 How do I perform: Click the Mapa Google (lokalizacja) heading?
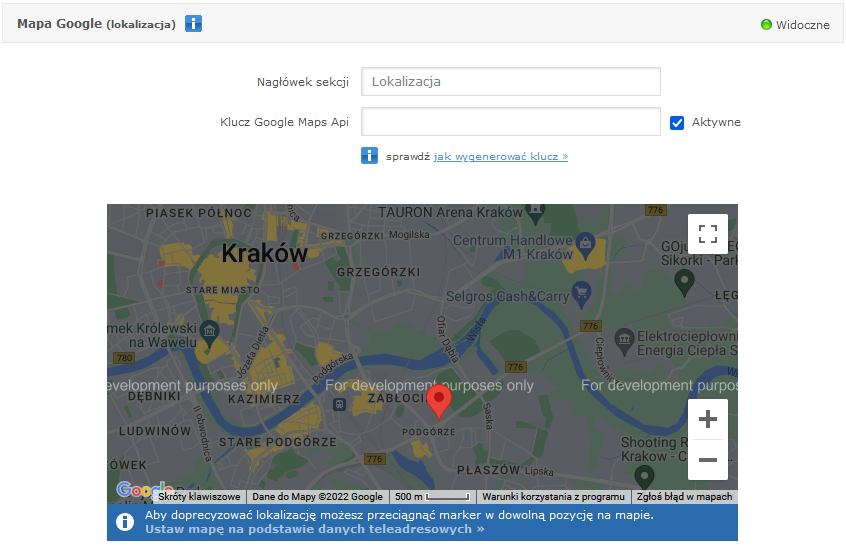[x=97, y=24]
